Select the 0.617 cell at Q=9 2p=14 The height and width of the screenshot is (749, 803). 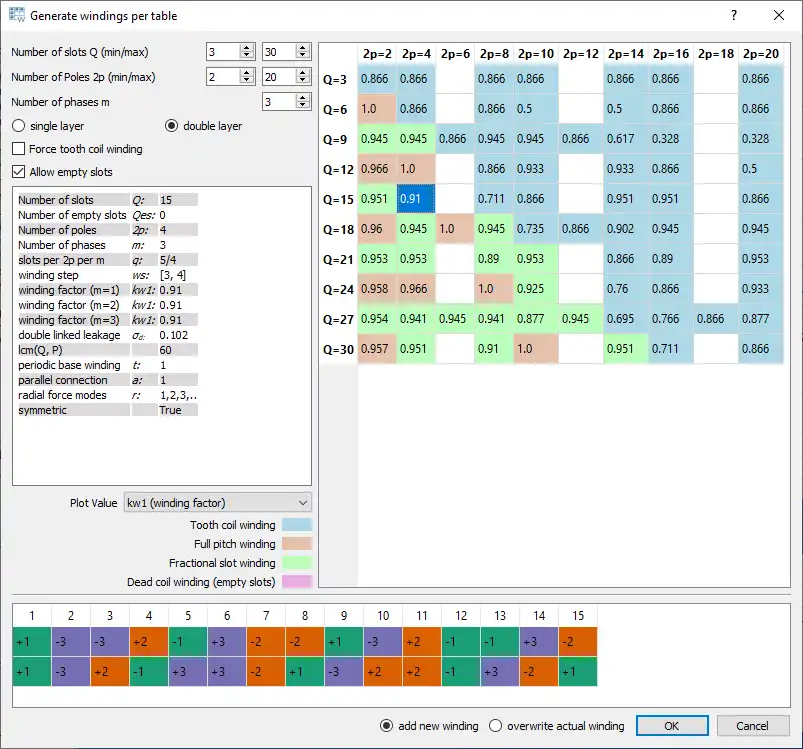(x=626, y=138)
